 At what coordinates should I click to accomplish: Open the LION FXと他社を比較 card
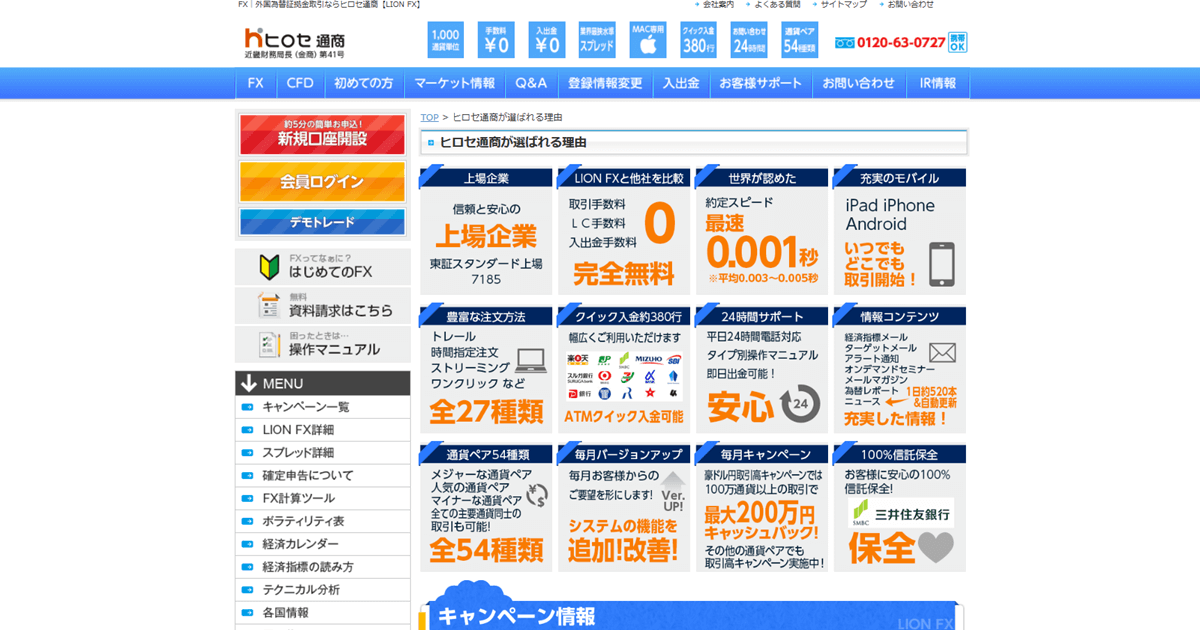[624, 229]
